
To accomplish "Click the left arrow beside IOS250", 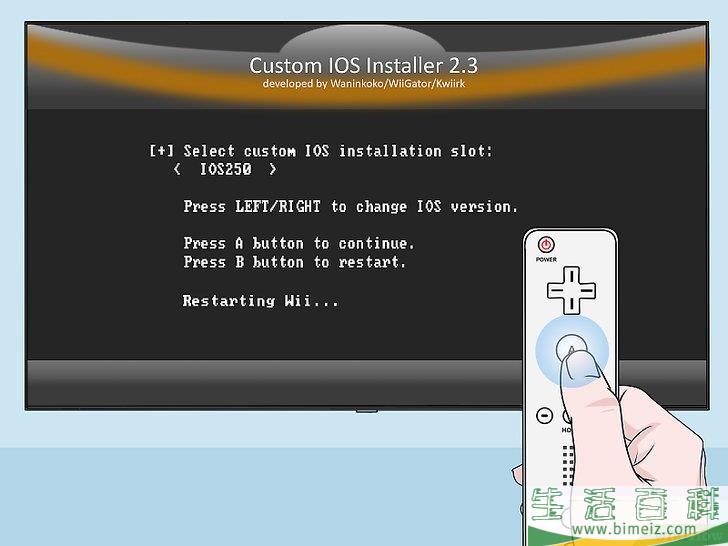I will click(x=177, y=169).
